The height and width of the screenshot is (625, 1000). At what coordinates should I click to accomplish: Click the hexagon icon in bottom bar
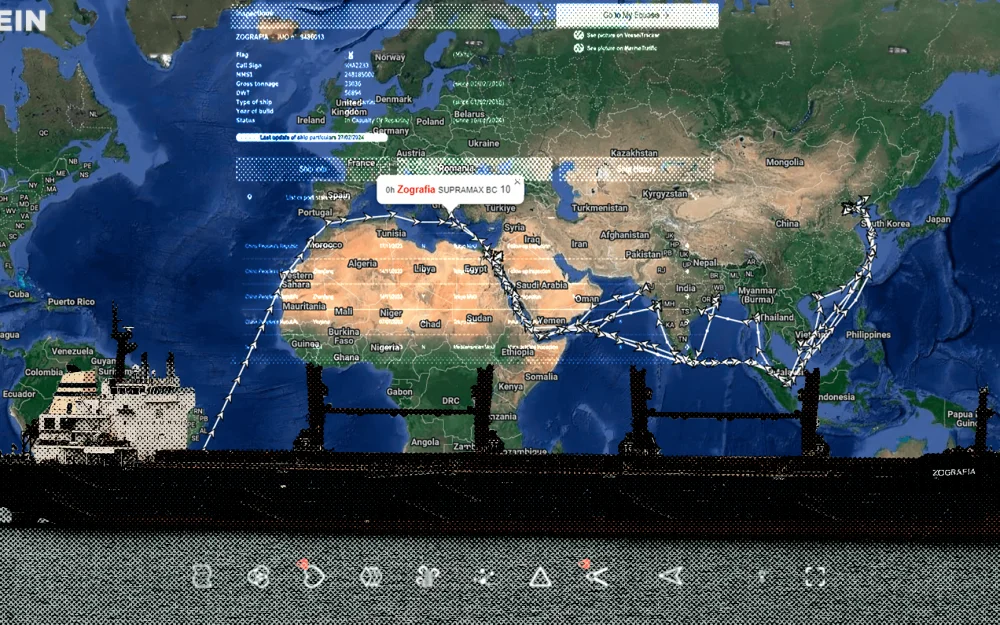[371, 577]
